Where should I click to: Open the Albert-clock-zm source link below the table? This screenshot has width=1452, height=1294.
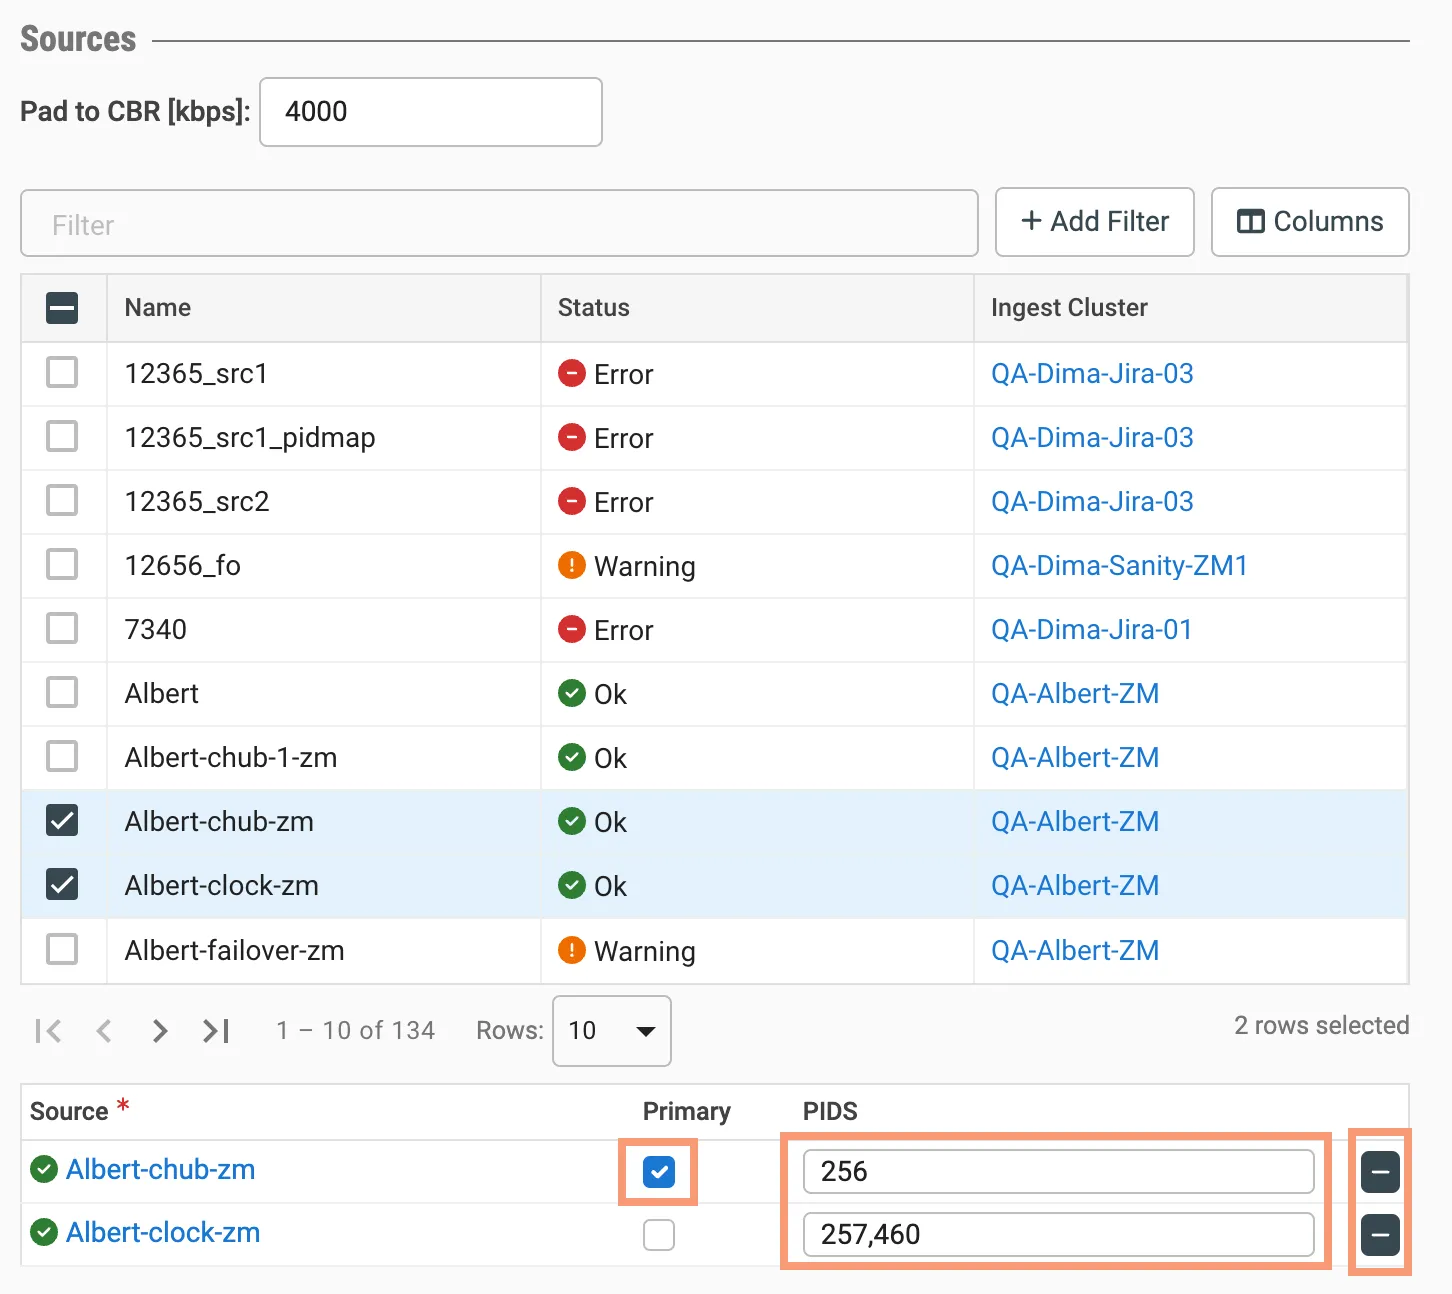(x=163, y=1233)
